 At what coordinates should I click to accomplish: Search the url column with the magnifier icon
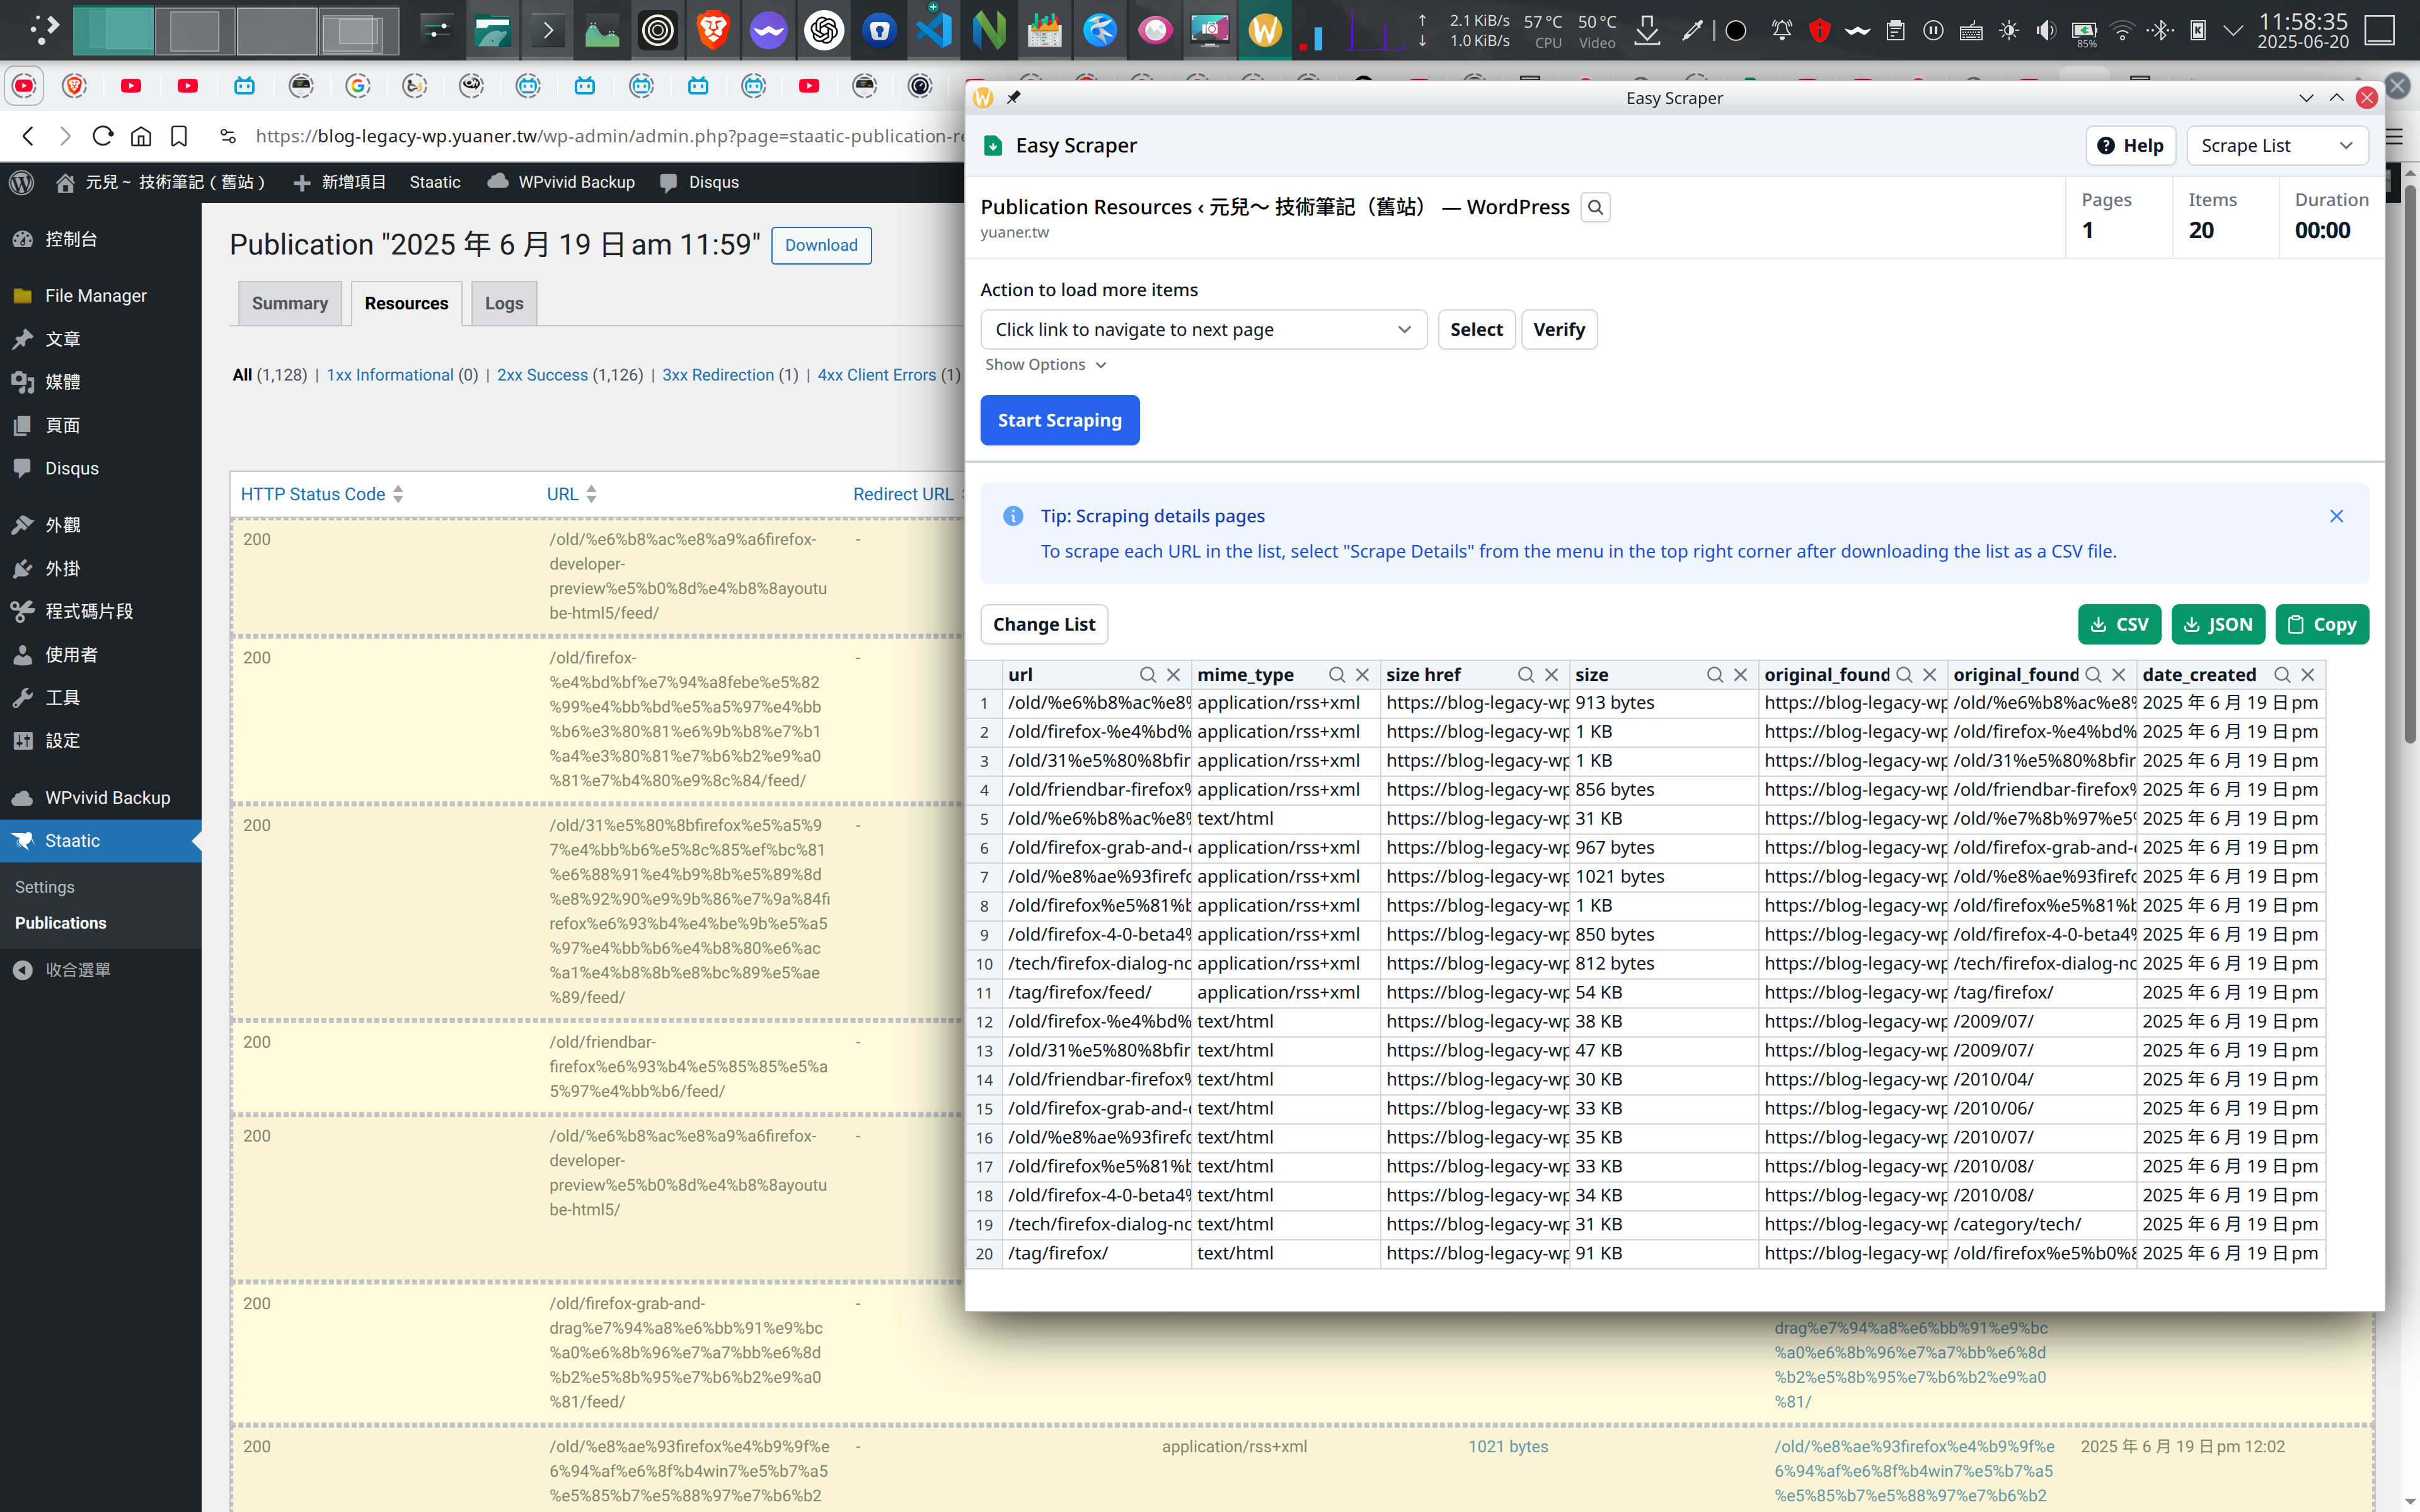click(x=1148, y=675)
